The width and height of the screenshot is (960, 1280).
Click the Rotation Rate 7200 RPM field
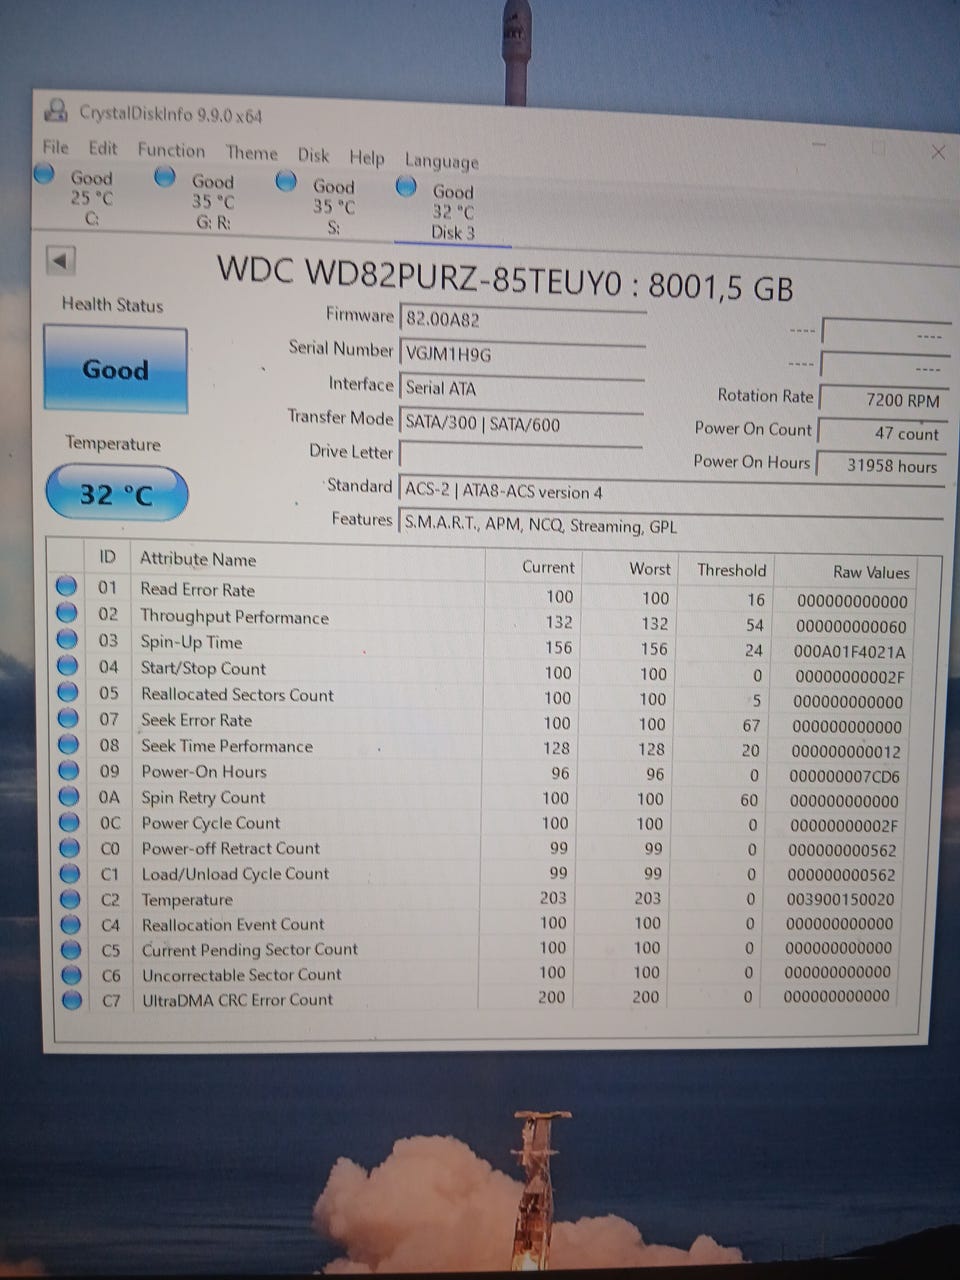(882, 399)
